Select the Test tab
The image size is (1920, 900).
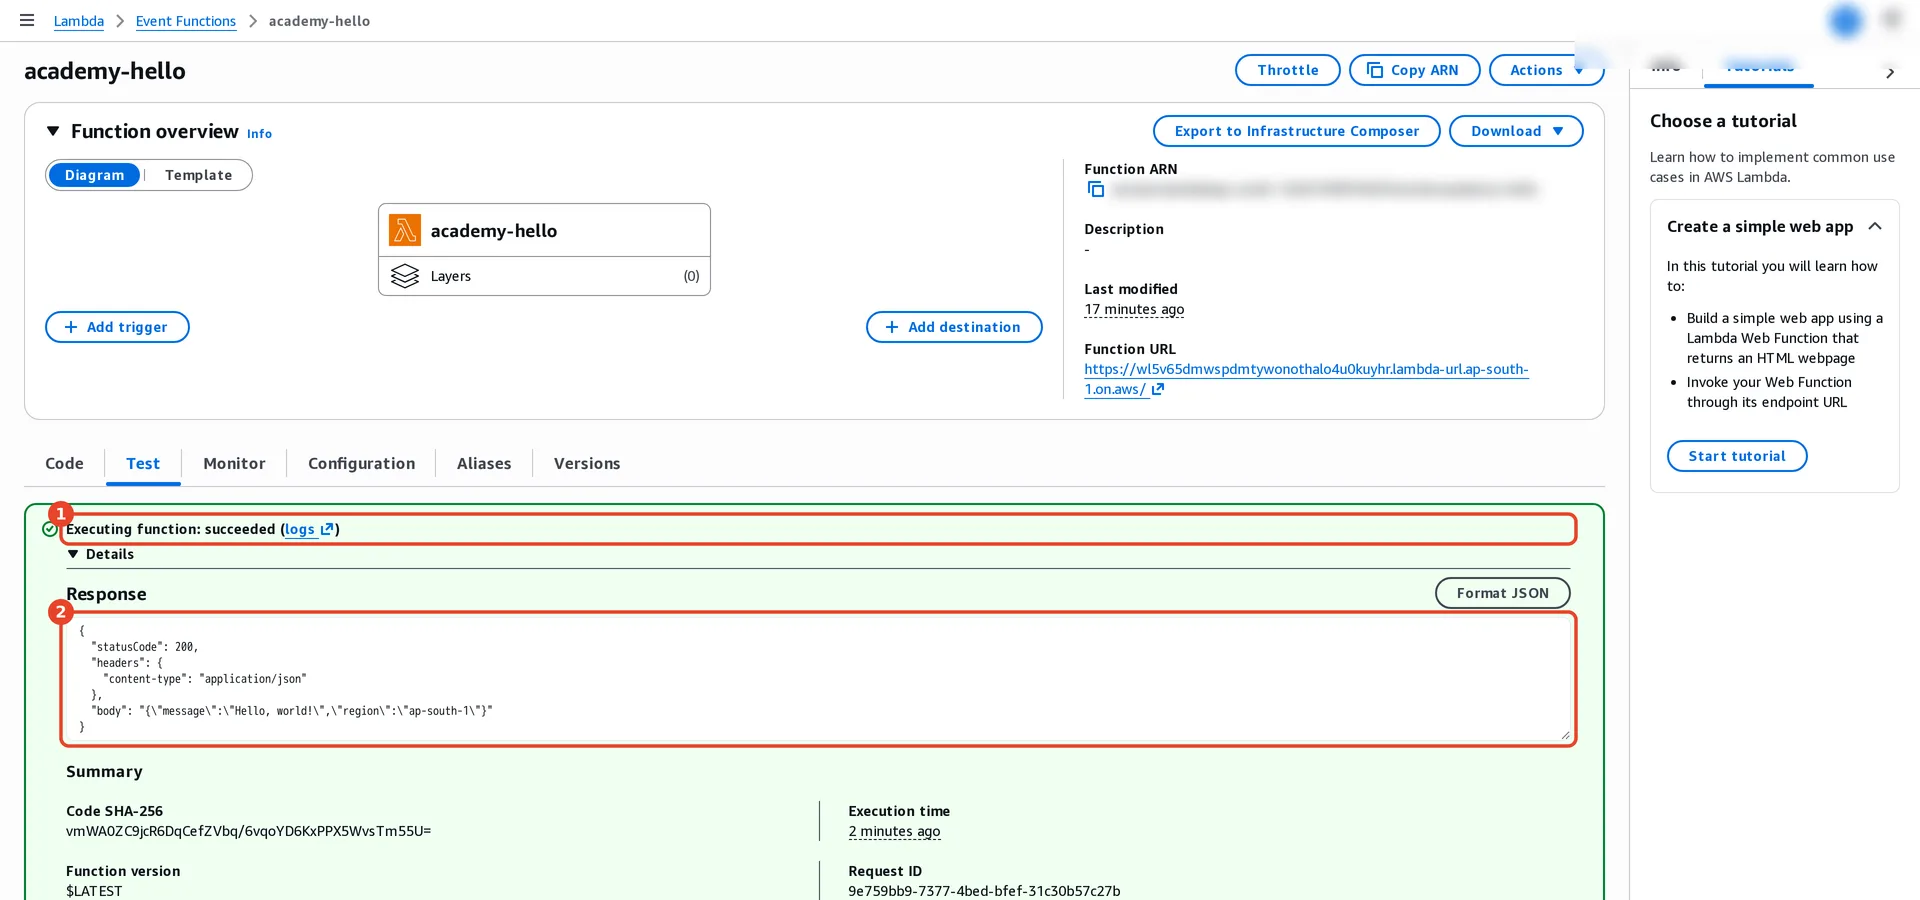coord(143,463)
